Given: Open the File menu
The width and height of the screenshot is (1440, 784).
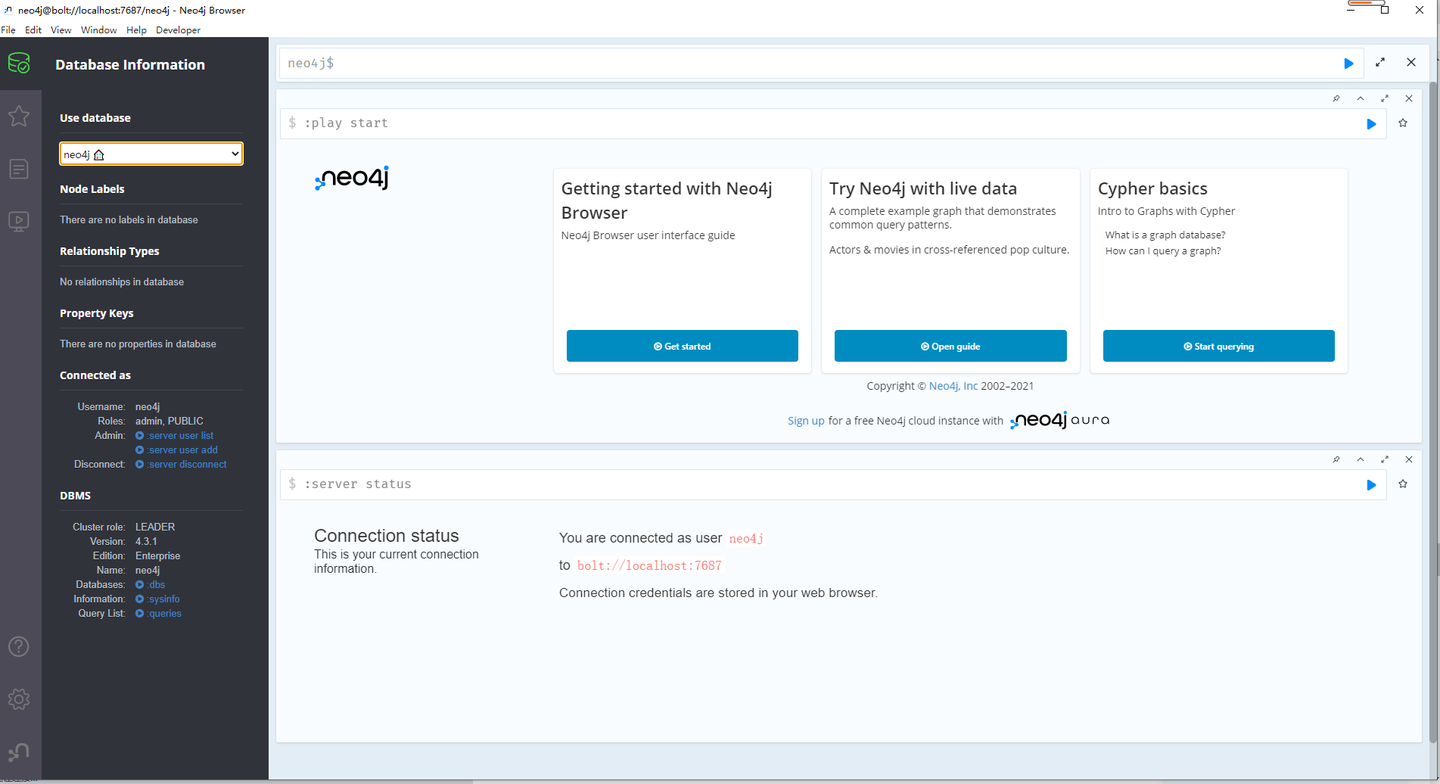Looking at the screenshot, I should pos(8,30).
